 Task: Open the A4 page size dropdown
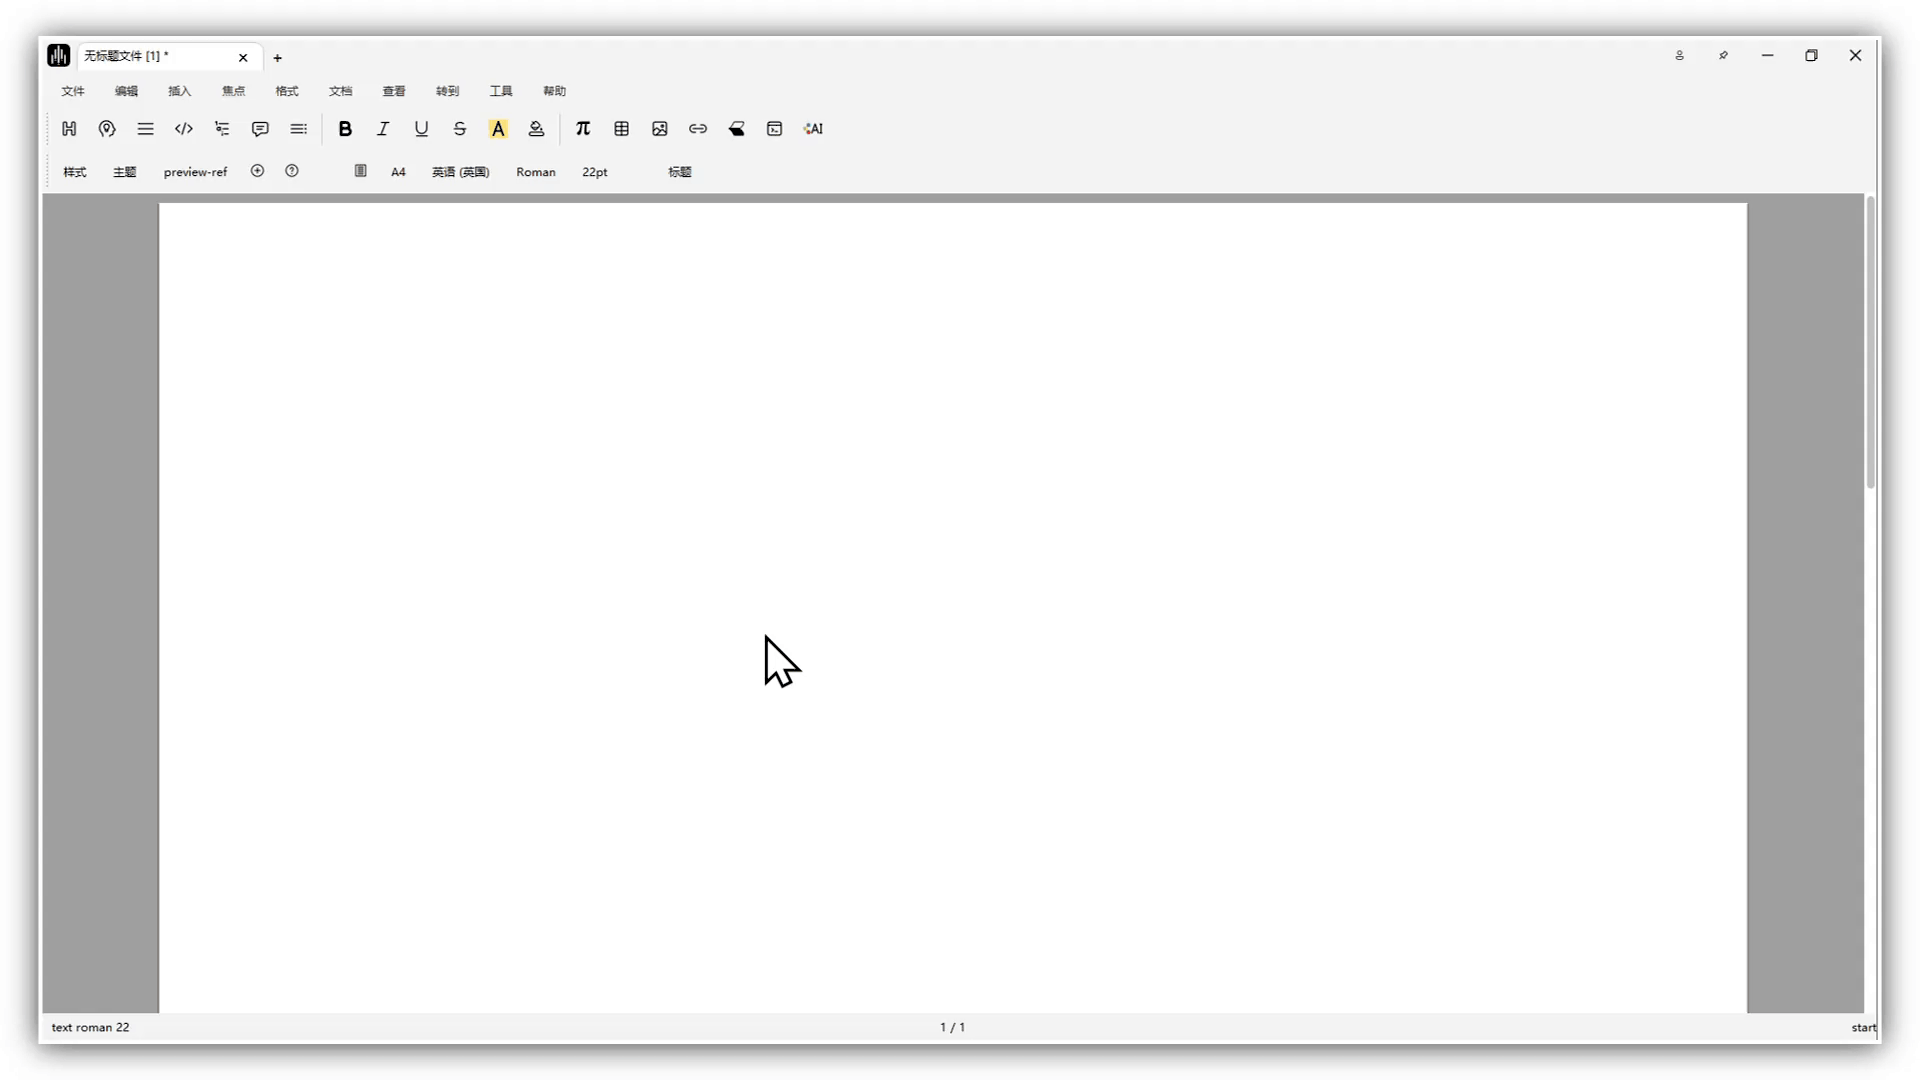[x=398, y=172]
